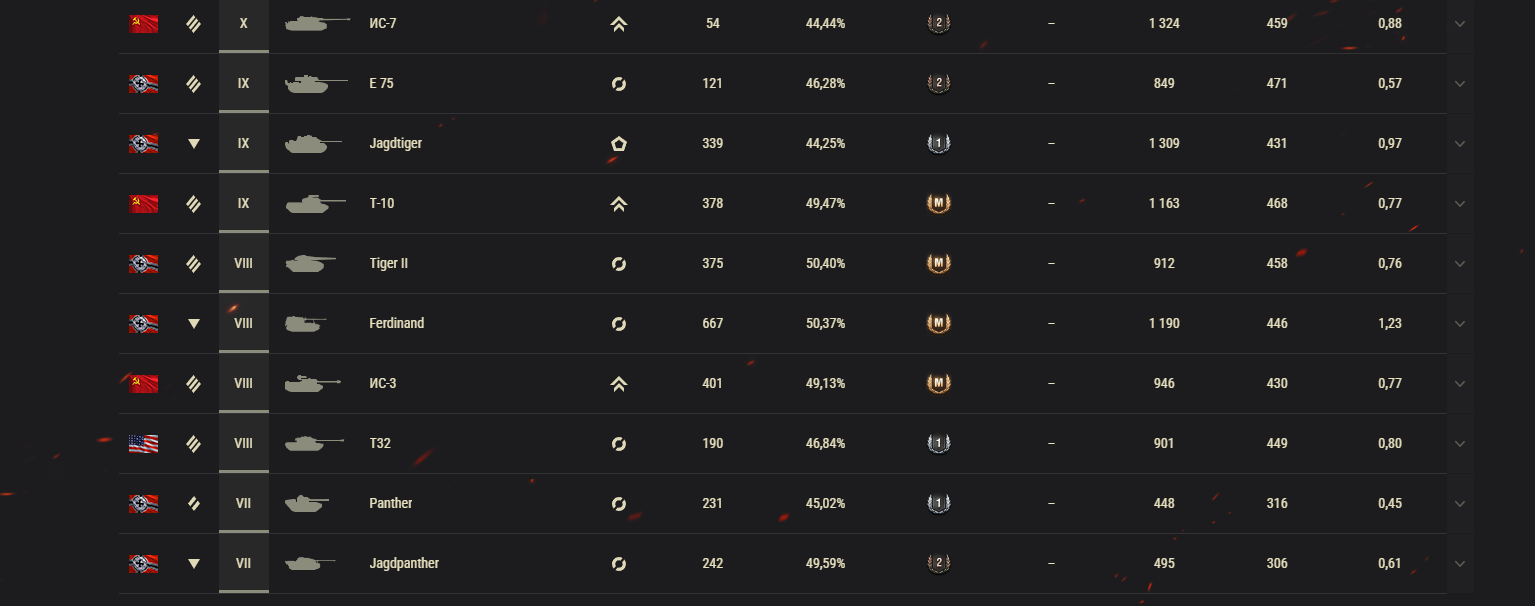Open the Tiger II vehicle name link

pyautogui.click(x=388, y=264)
